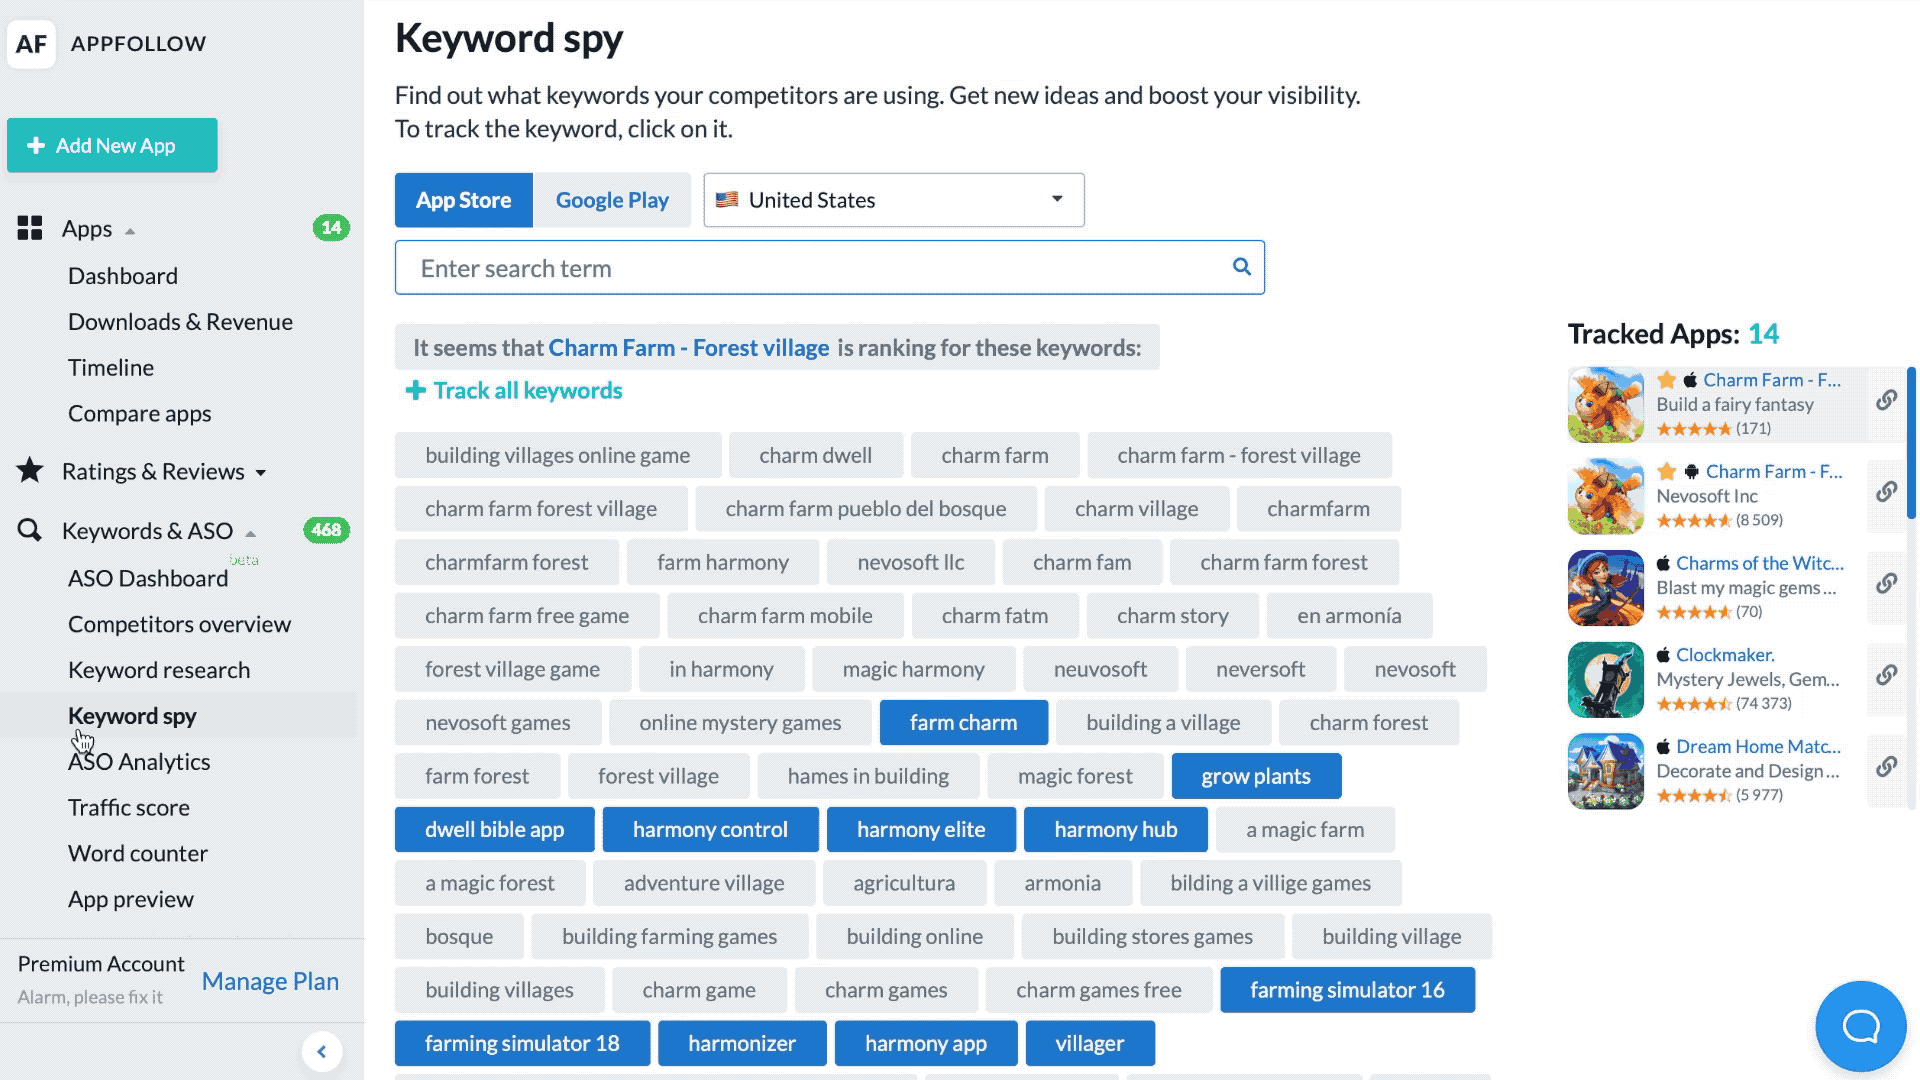The image size is (1920, 1080).
Task: Click the Apps grid icon in sidebar
Action: [x=30, y=228]
